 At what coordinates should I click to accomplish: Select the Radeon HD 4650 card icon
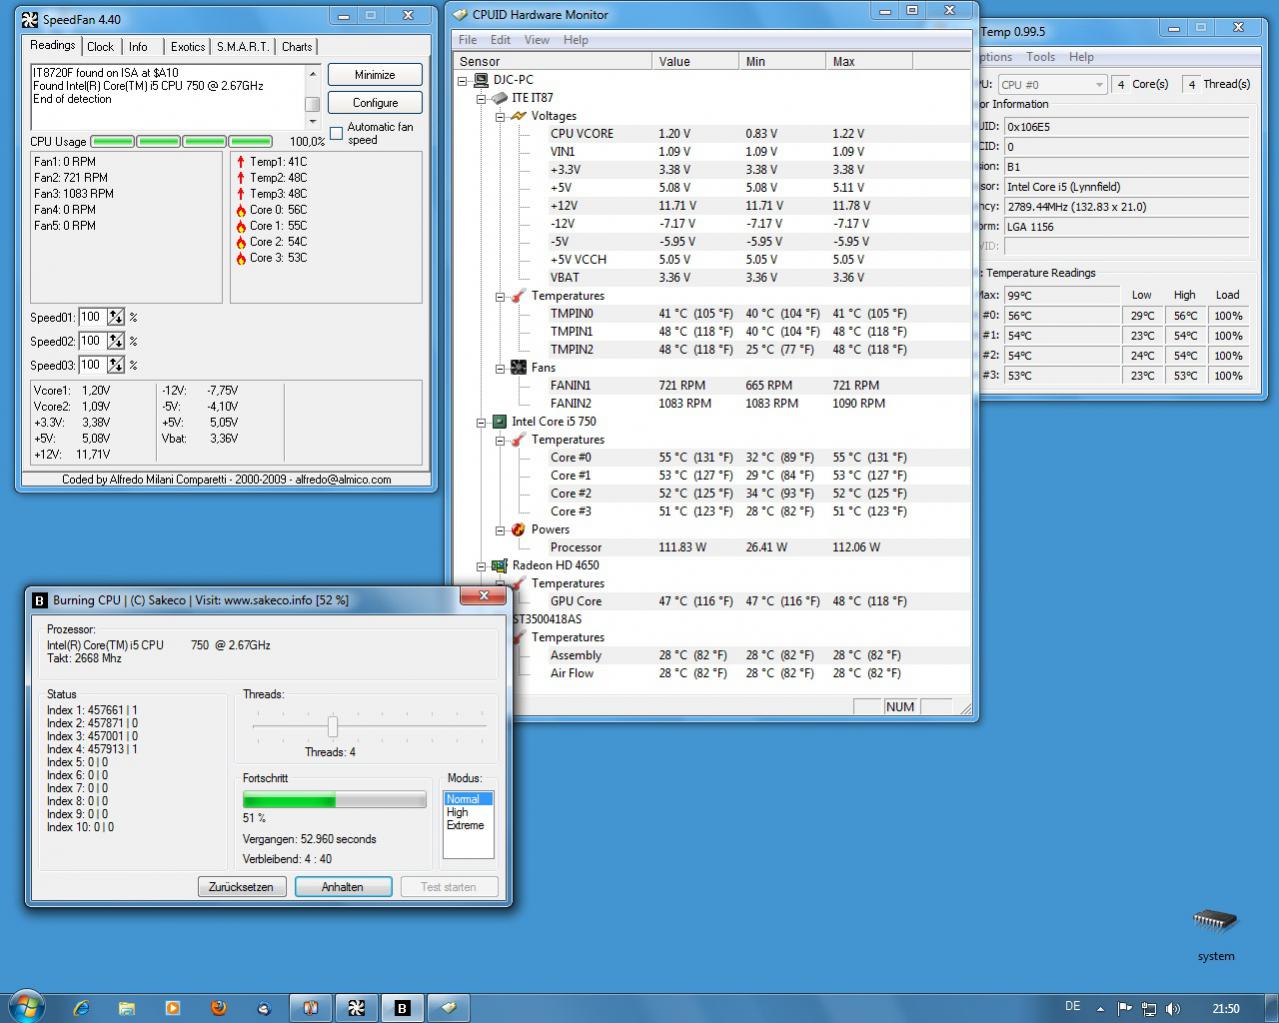tap(499, 565)
